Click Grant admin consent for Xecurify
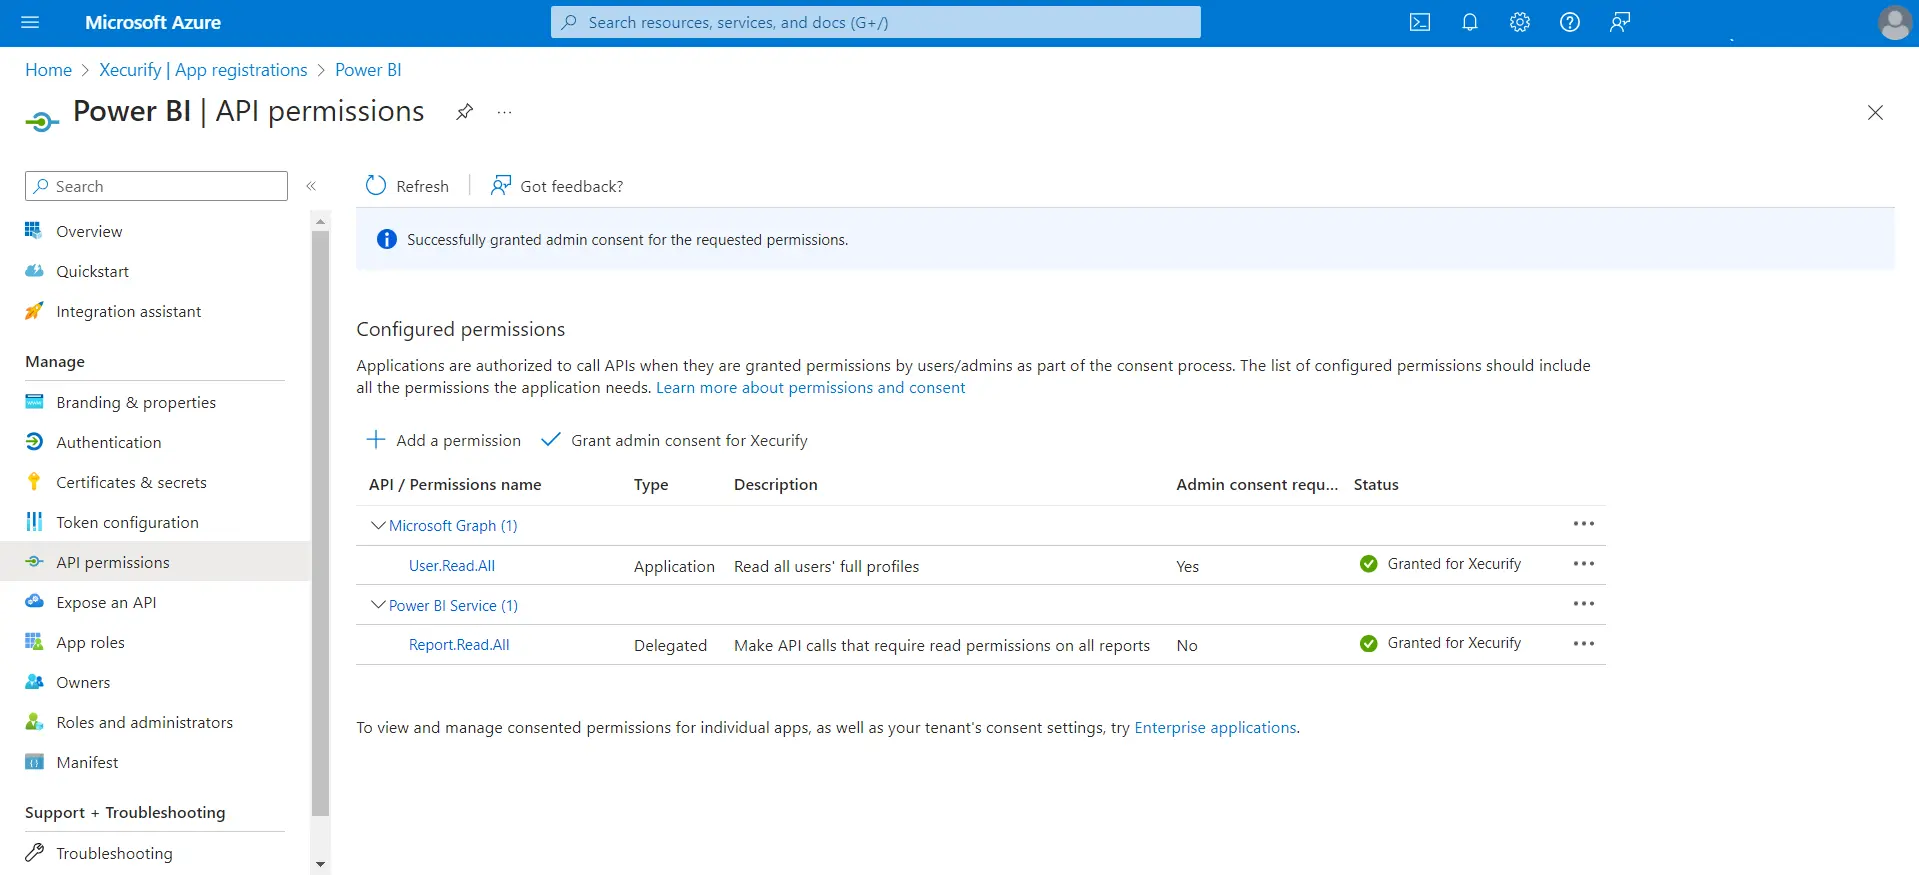Viewport: 1919px width, 875px height. click(x=674, y=440)
